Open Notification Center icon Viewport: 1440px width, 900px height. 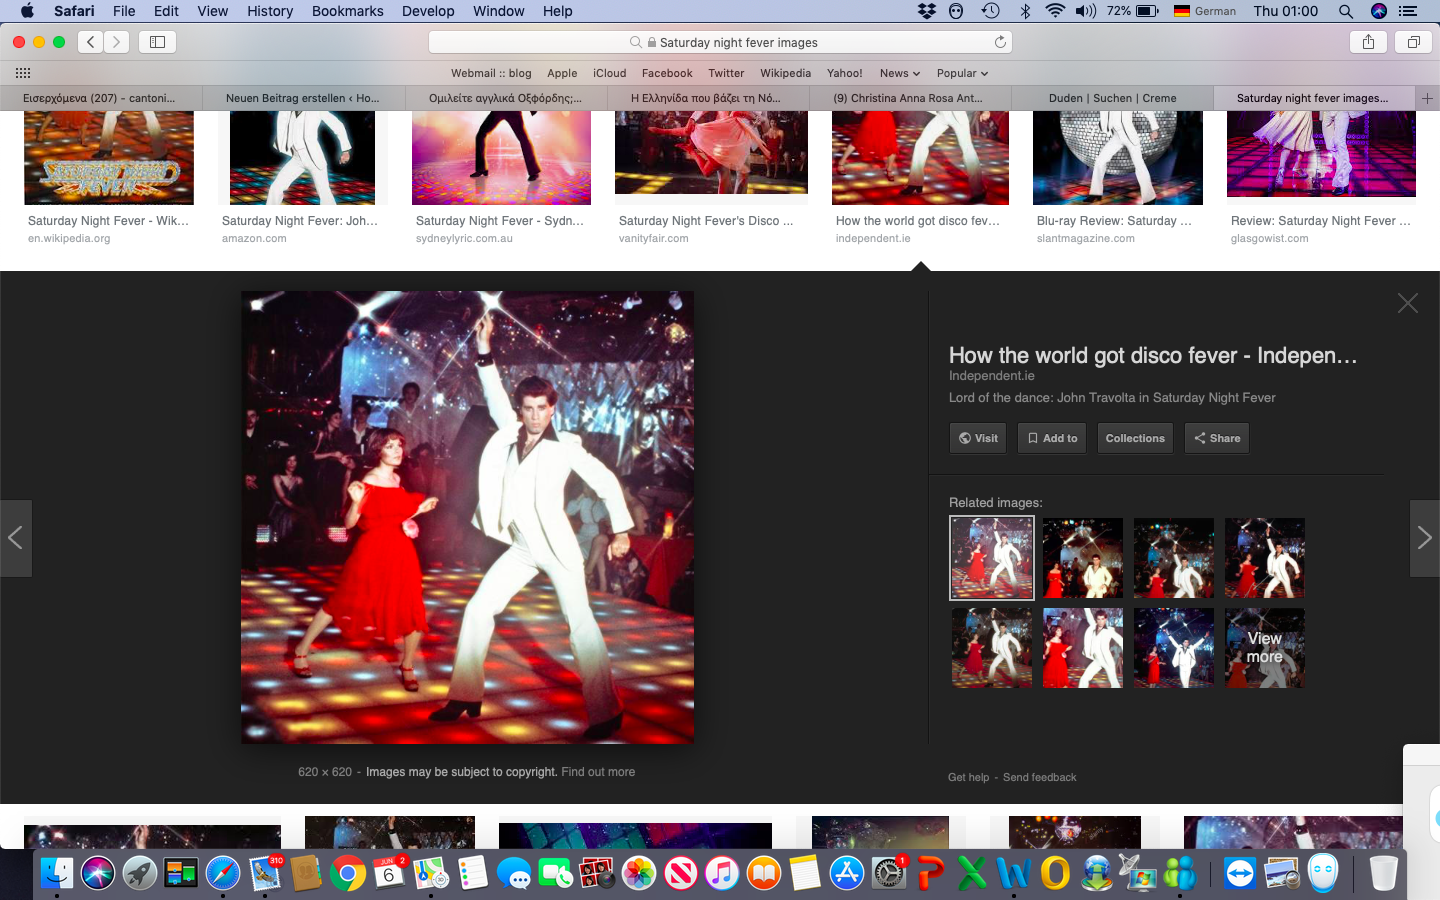tap(1408, 11)
